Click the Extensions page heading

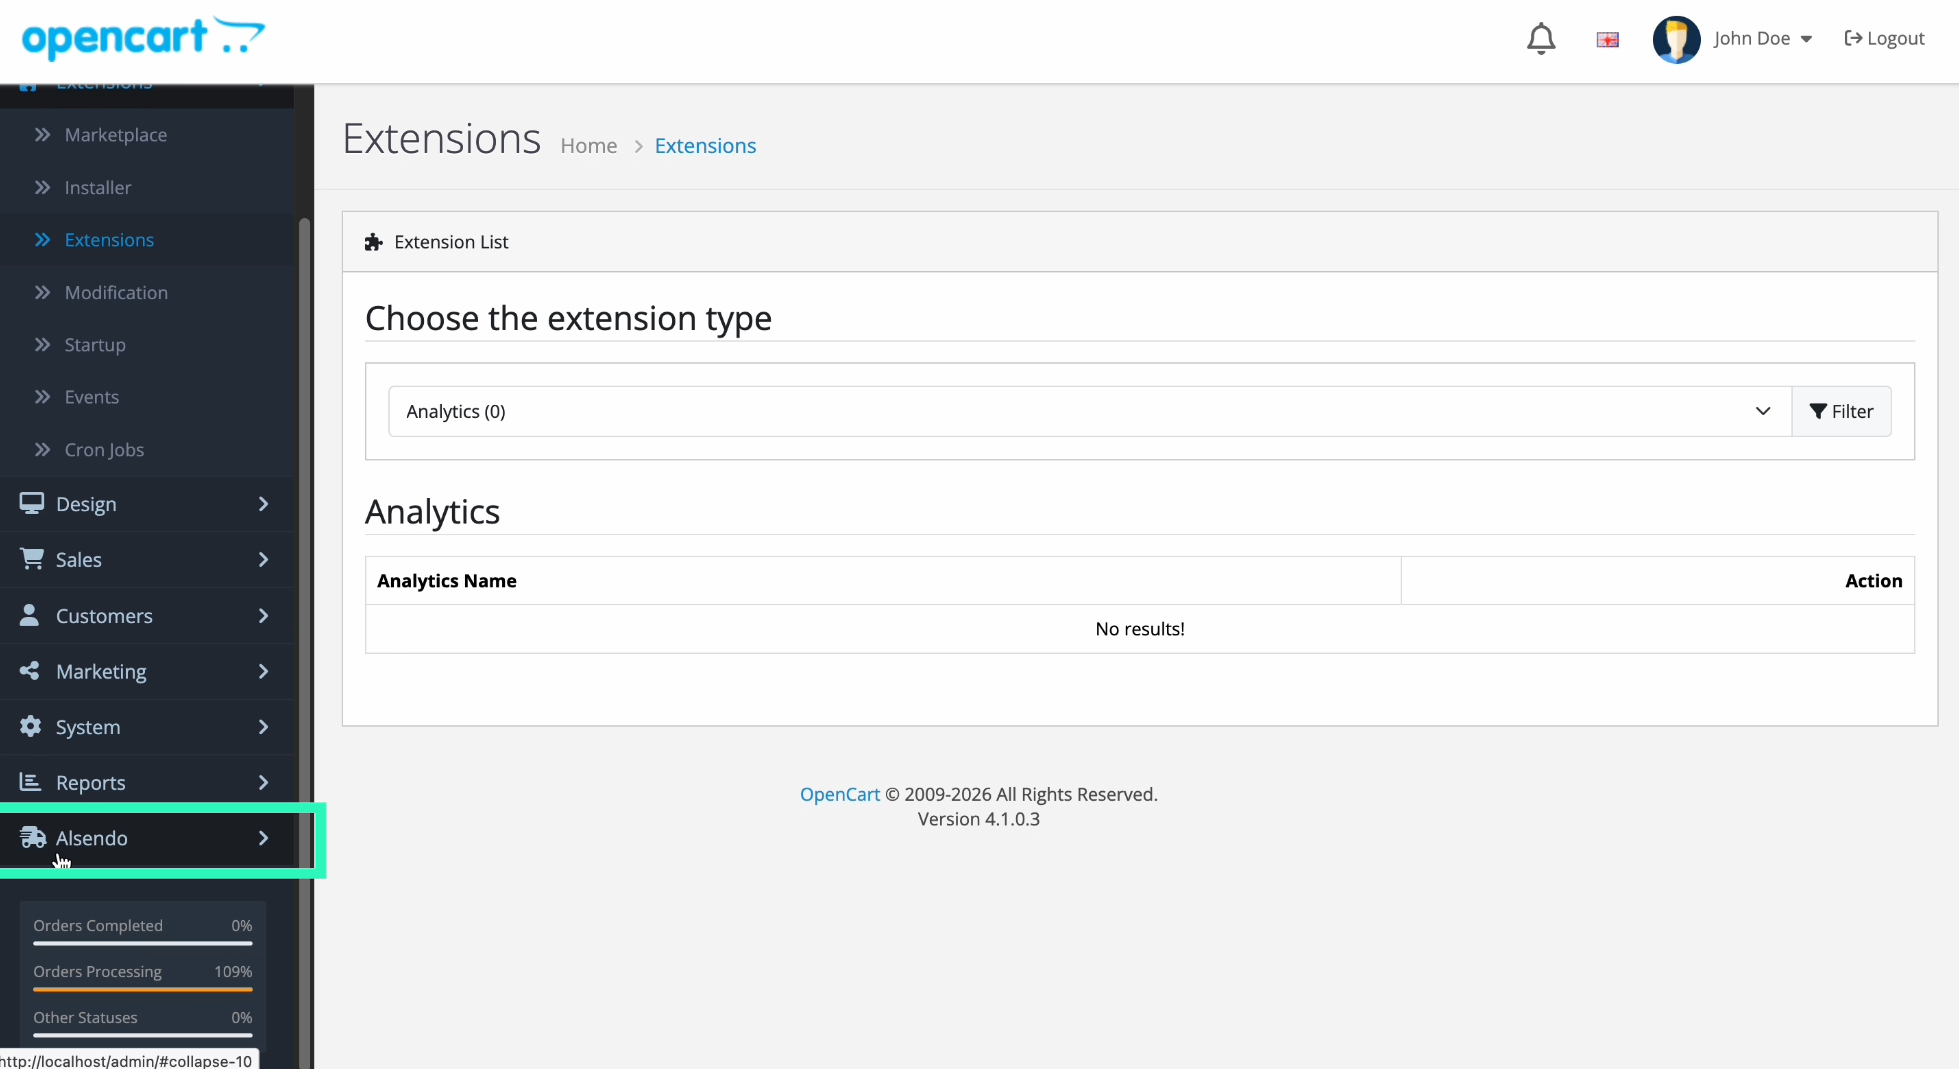[441, 139]
